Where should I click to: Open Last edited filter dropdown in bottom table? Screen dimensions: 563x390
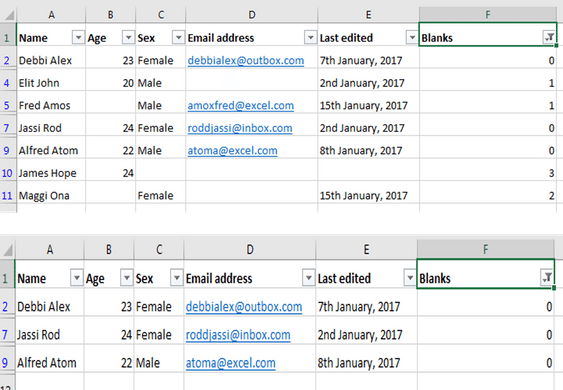click(410, 278)
